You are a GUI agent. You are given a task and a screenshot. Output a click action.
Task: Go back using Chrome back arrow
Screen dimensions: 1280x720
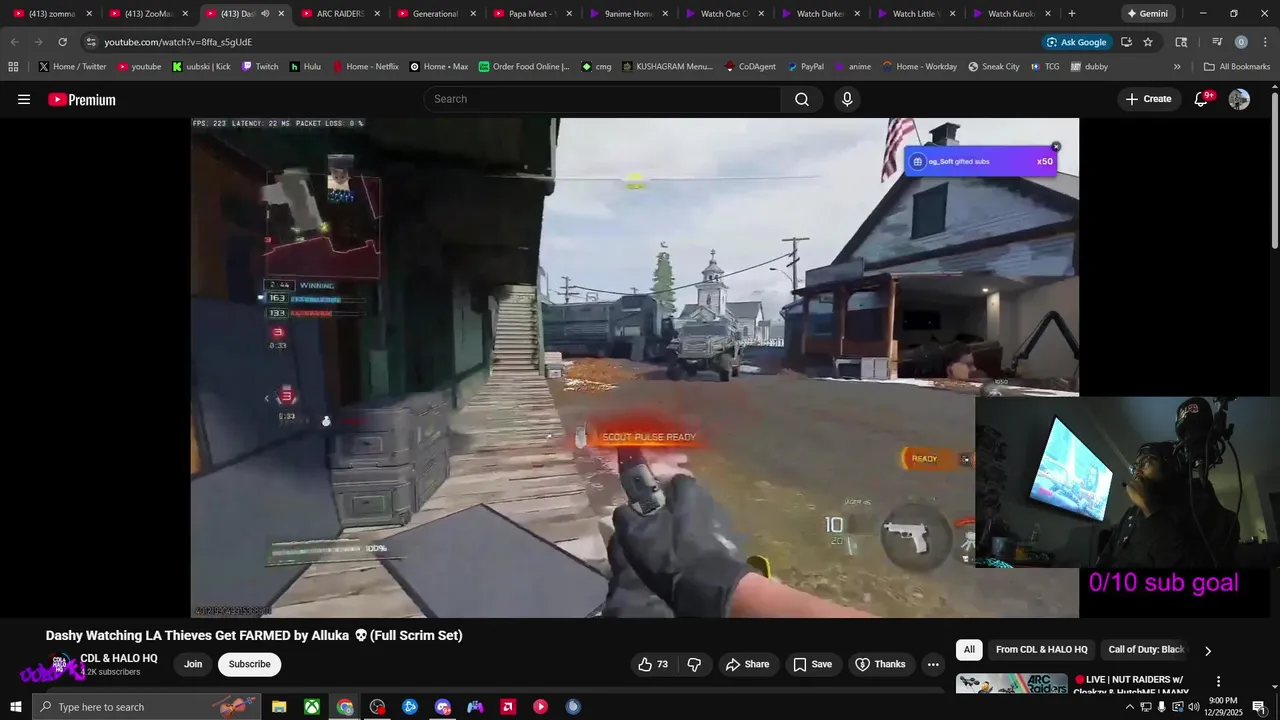click(x=14, y=42)
